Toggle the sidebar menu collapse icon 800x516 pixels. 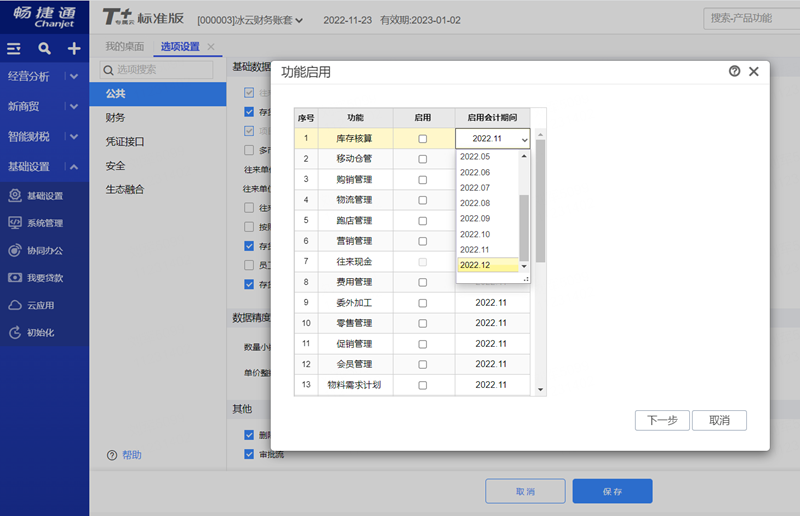tap(14, 48)
